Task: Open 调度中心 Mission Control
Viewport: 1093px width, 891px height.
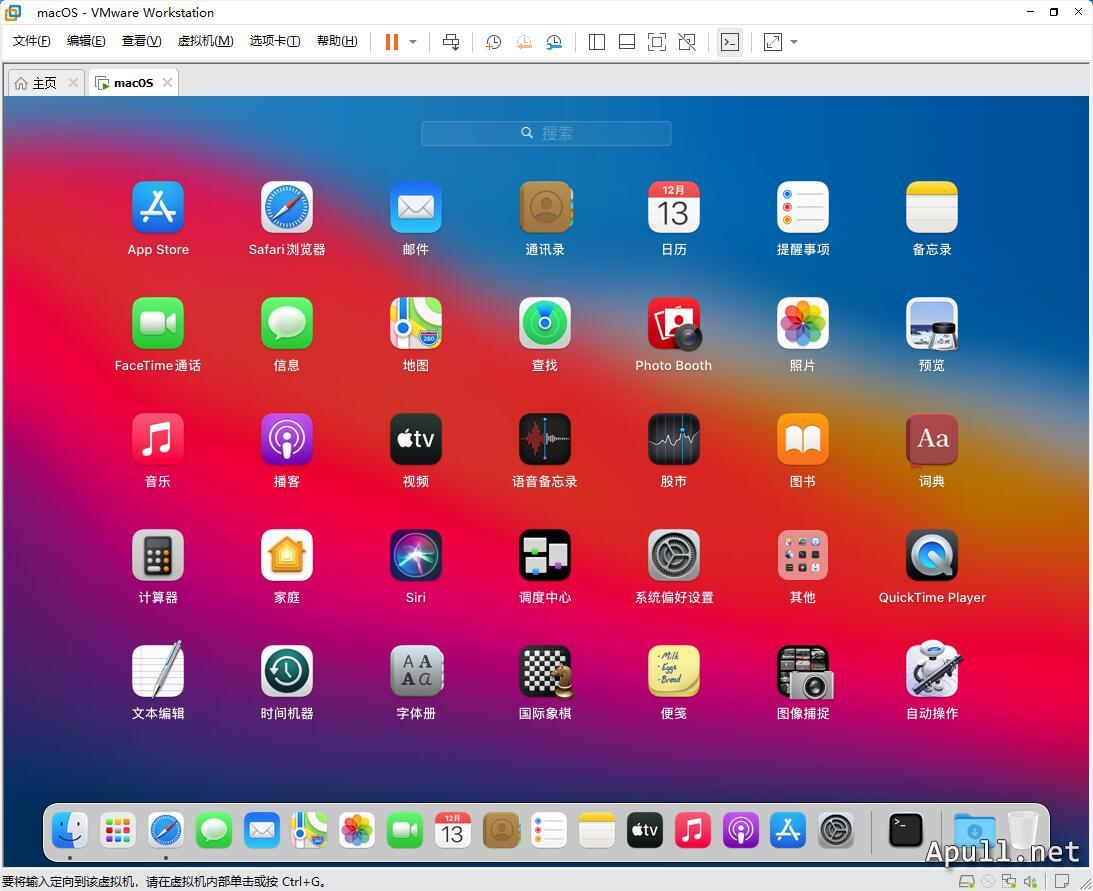Action: pyautogui.click(x=545, y=555)
